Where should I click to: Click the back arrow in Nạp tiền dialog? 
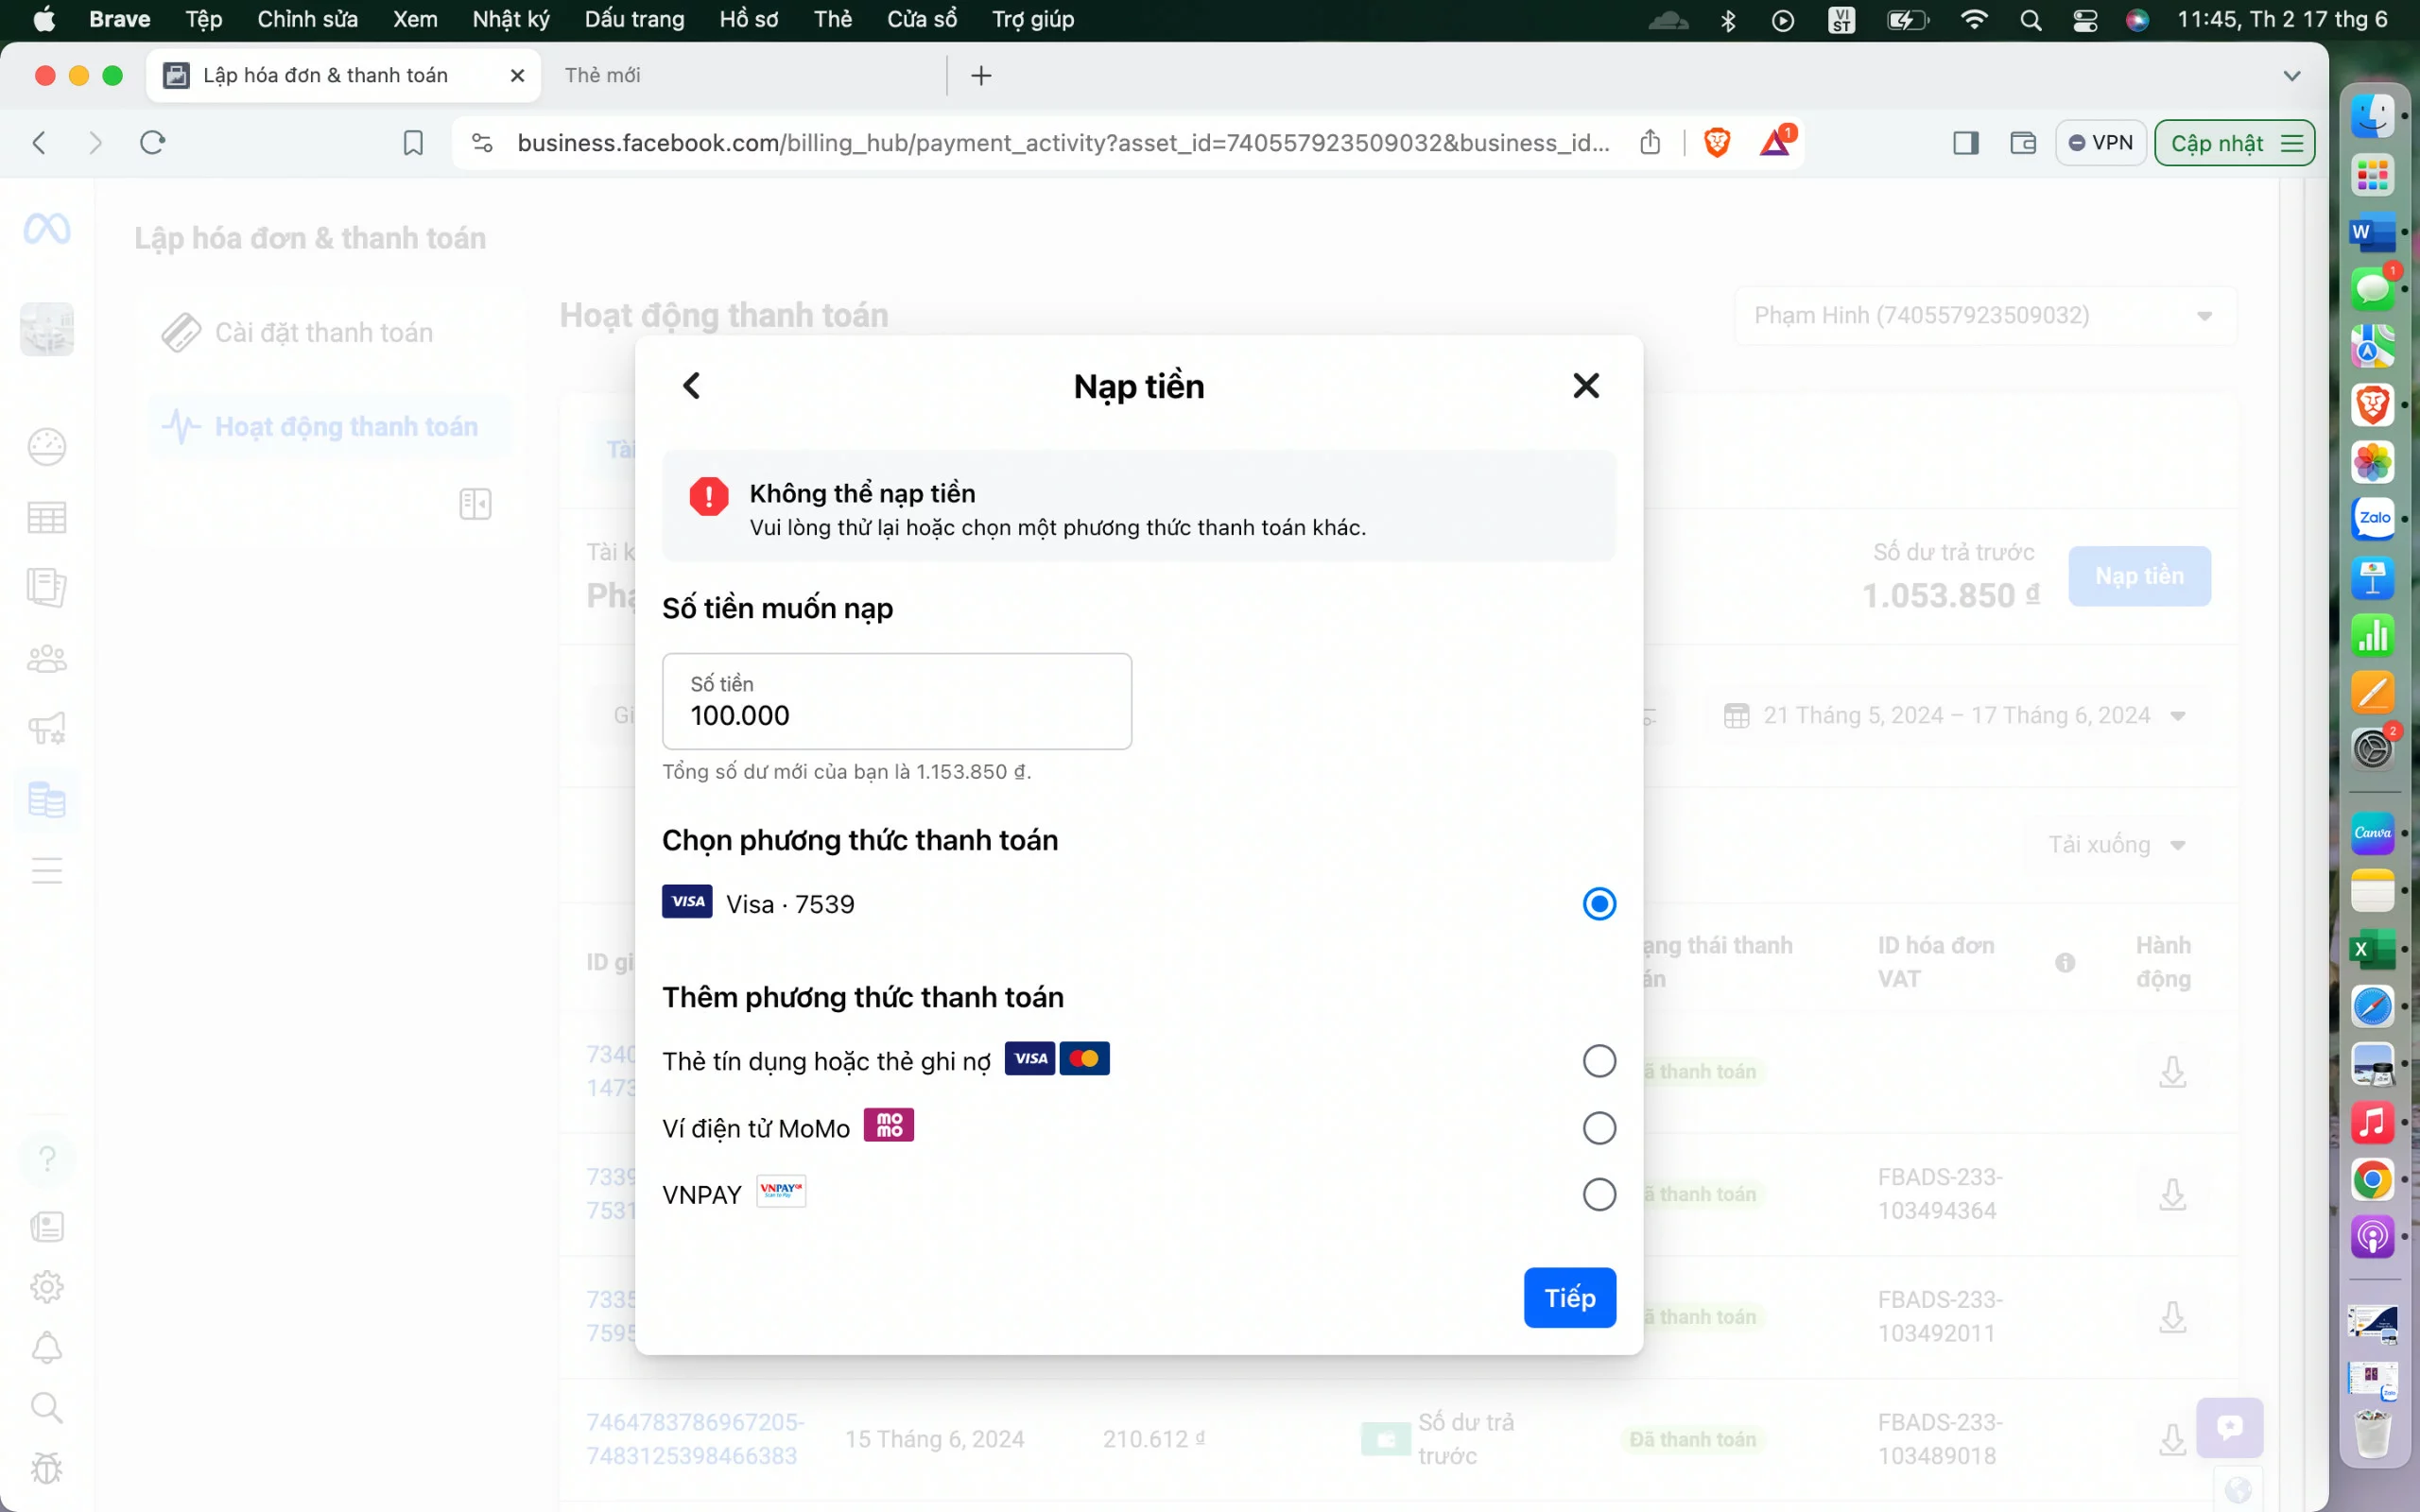[691, 386]
